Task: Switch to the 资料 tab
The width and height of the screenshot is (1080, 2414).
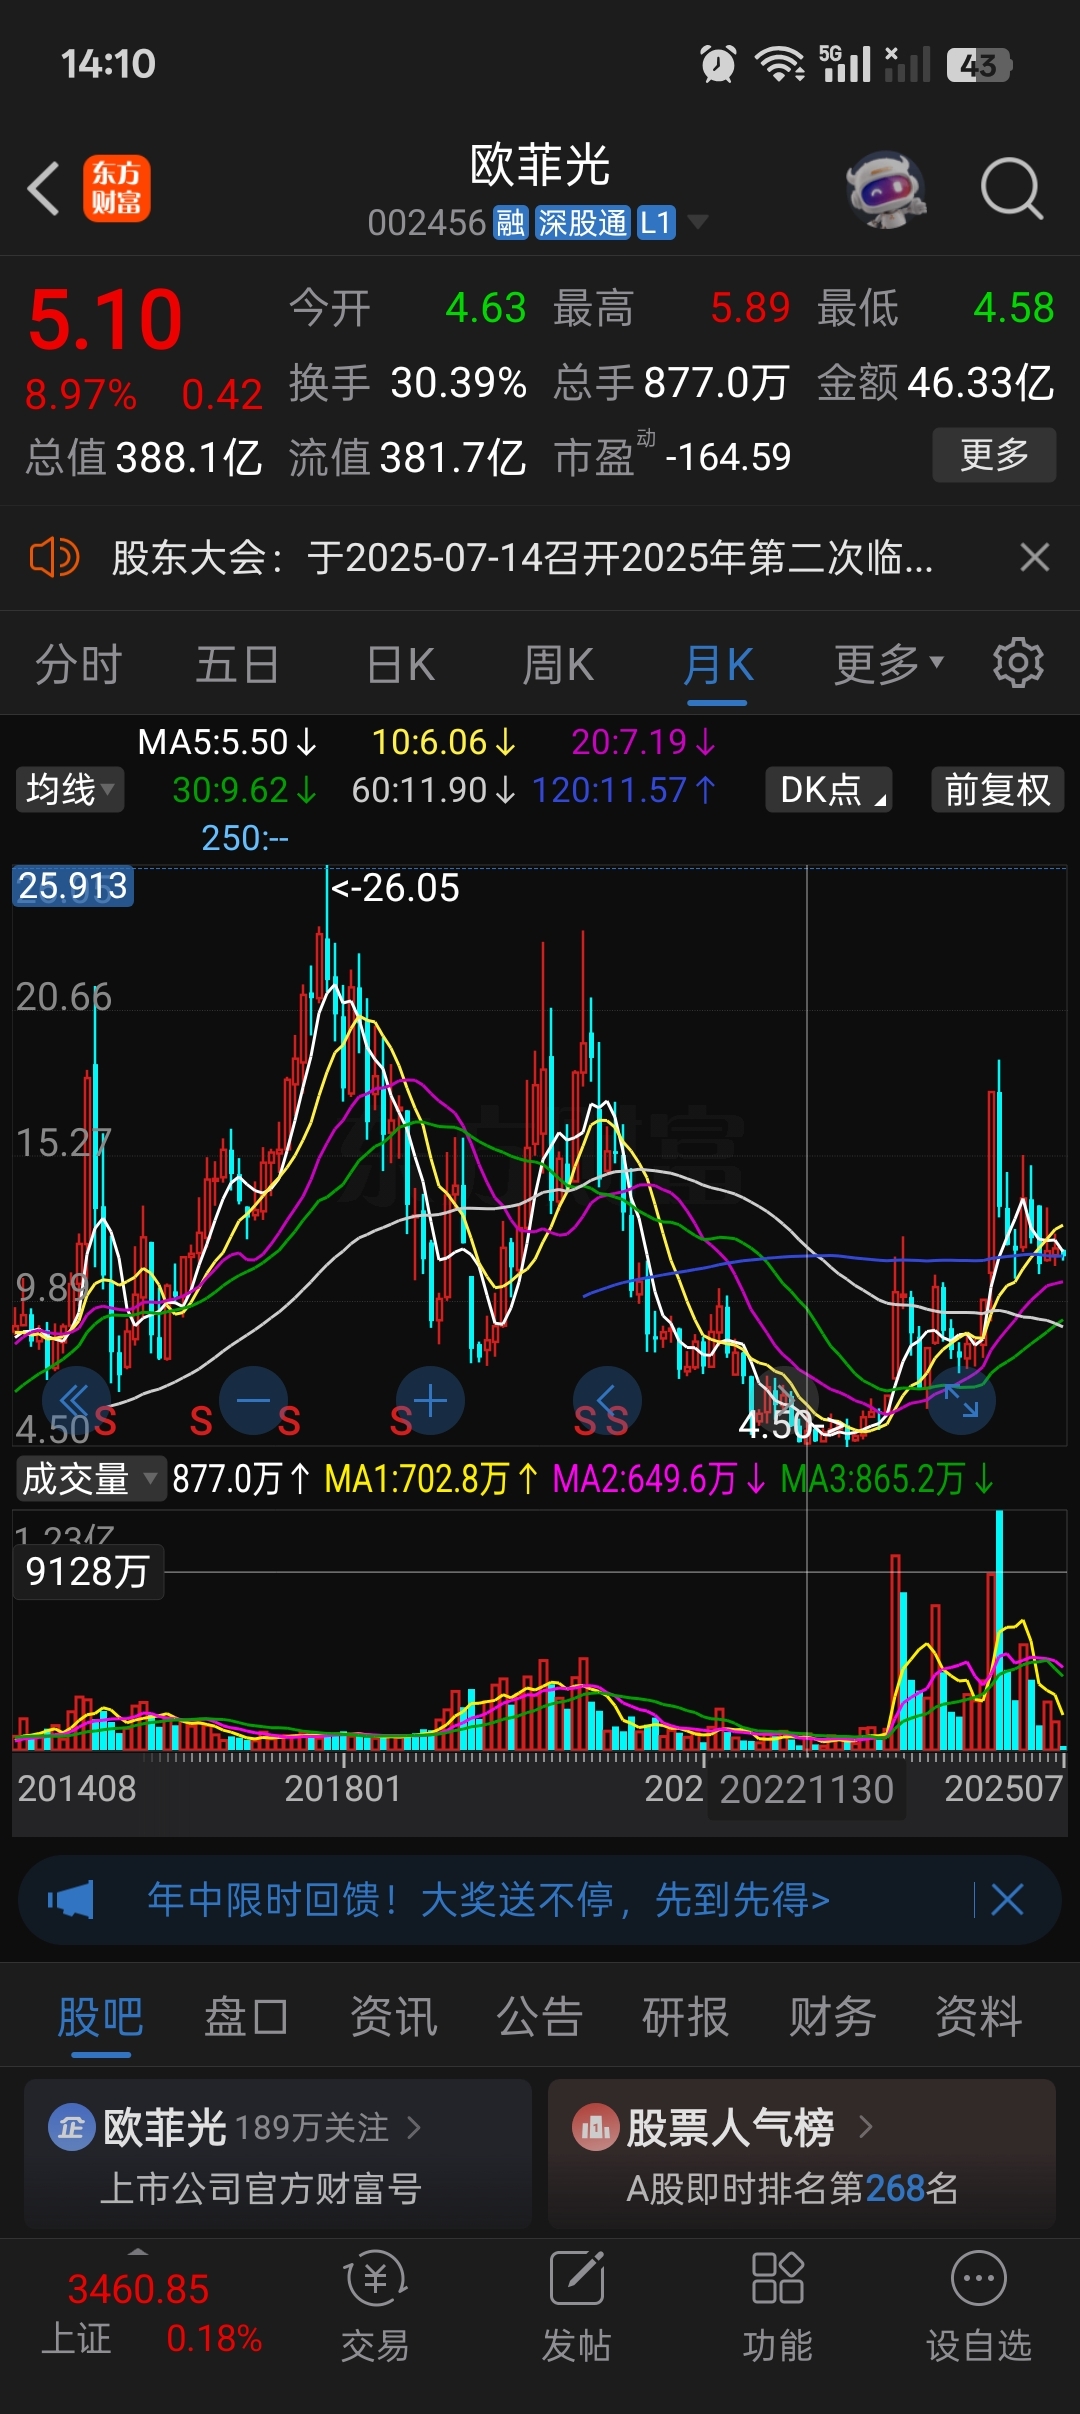Action: pyautogui.click(x=978, y=2016)
